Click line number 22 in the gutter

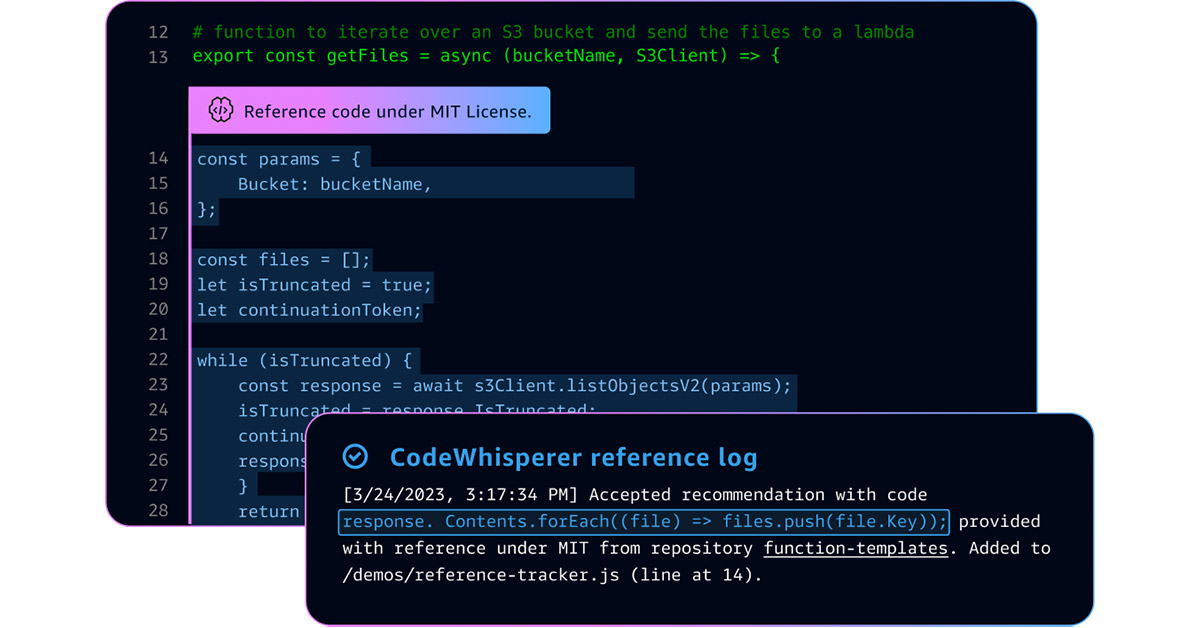click(158, 360)
